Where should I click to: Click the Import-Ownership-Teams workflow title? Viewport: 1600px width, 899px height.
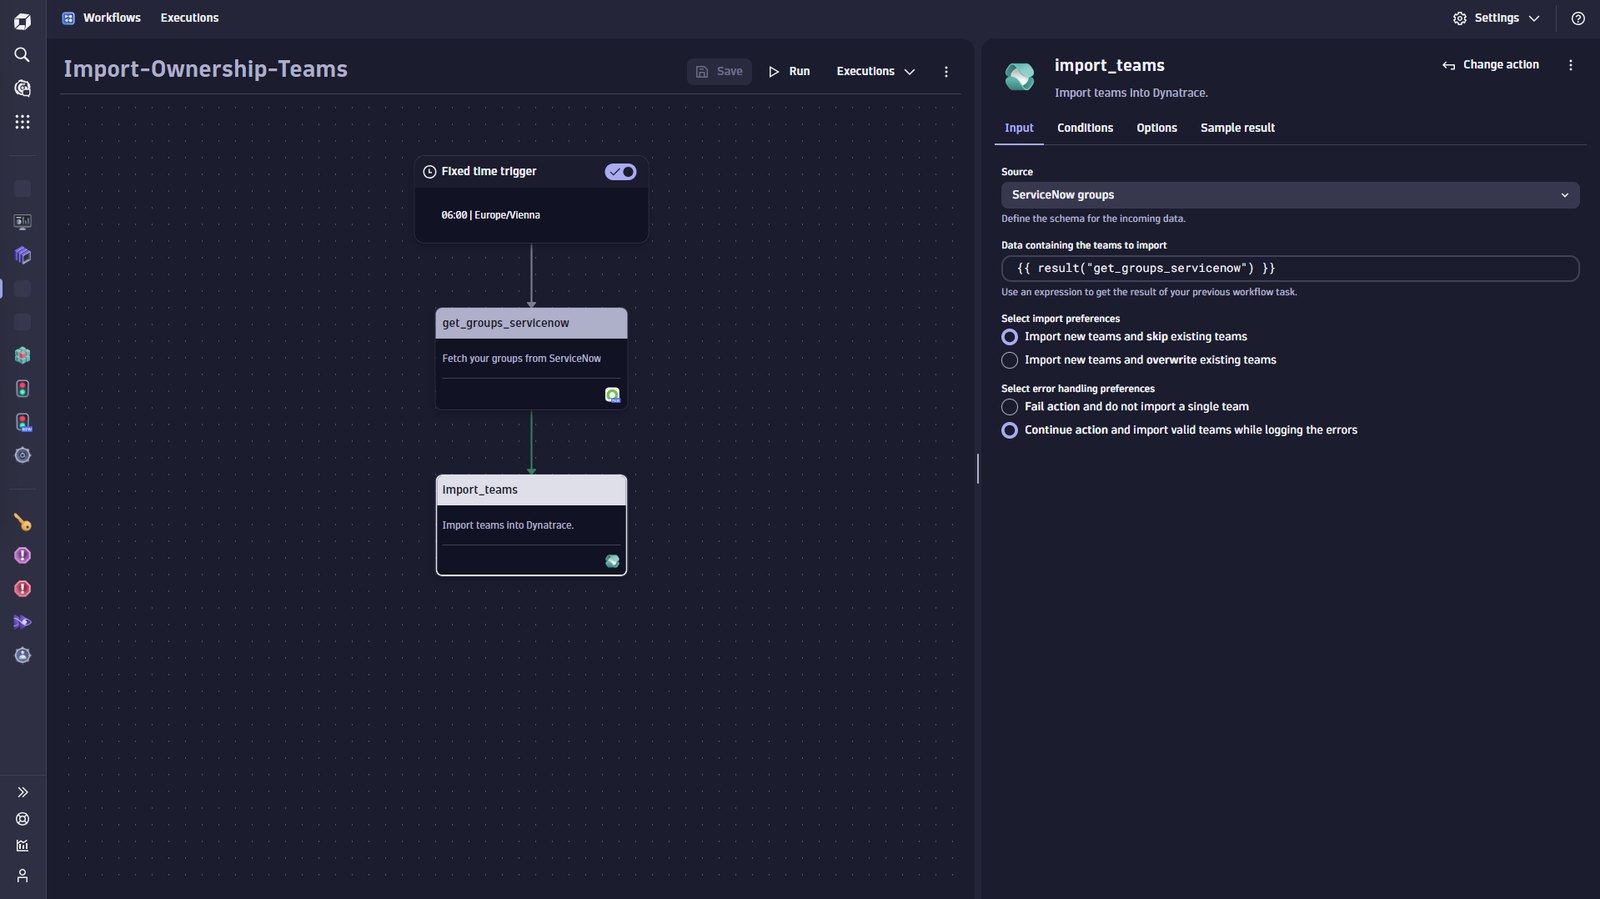pos(206,69)
